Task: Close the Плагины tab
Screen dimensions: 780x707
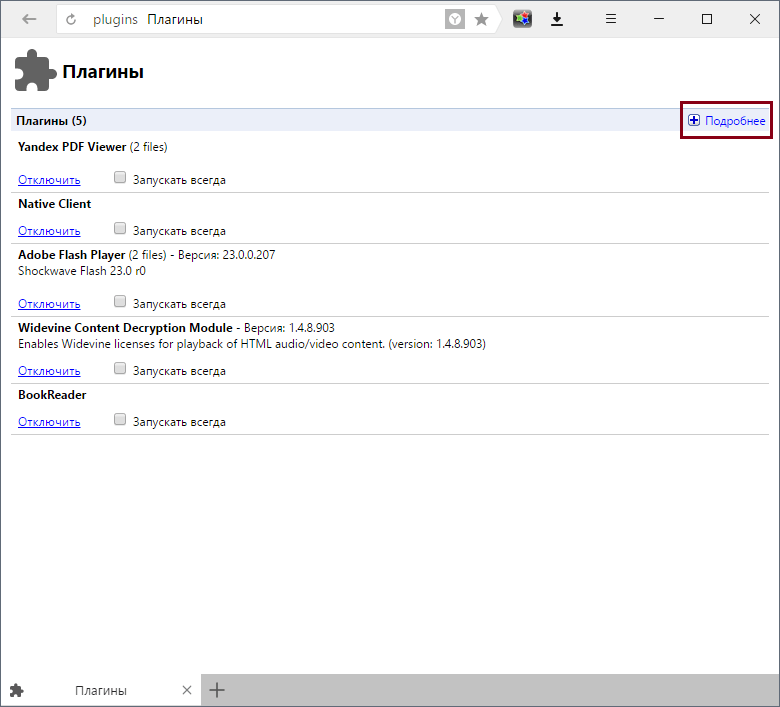Action: coord(187,690)
